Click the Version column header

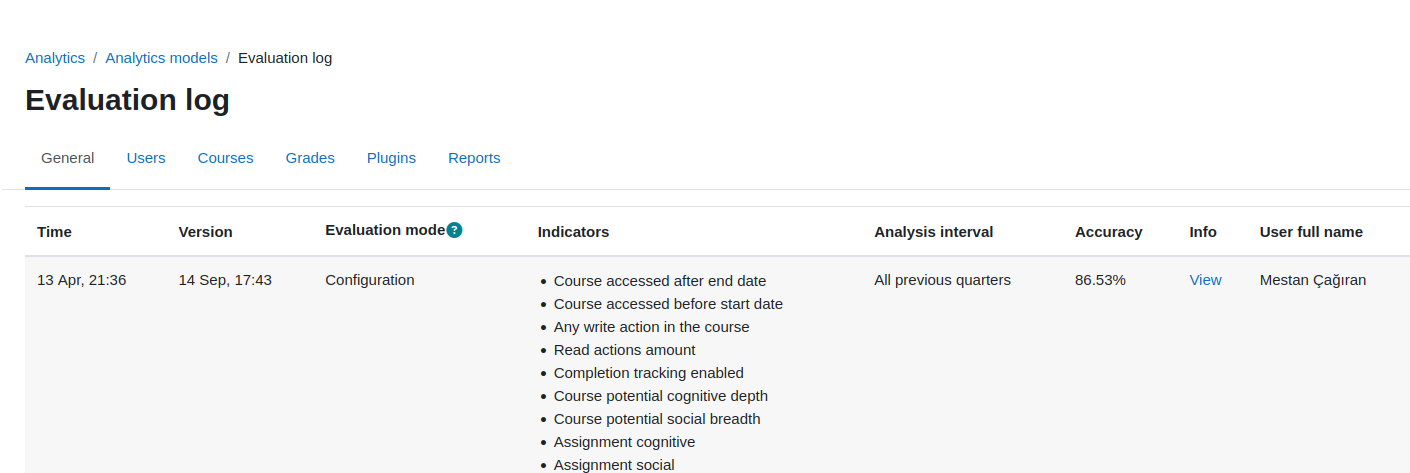(x=205, y=232)
